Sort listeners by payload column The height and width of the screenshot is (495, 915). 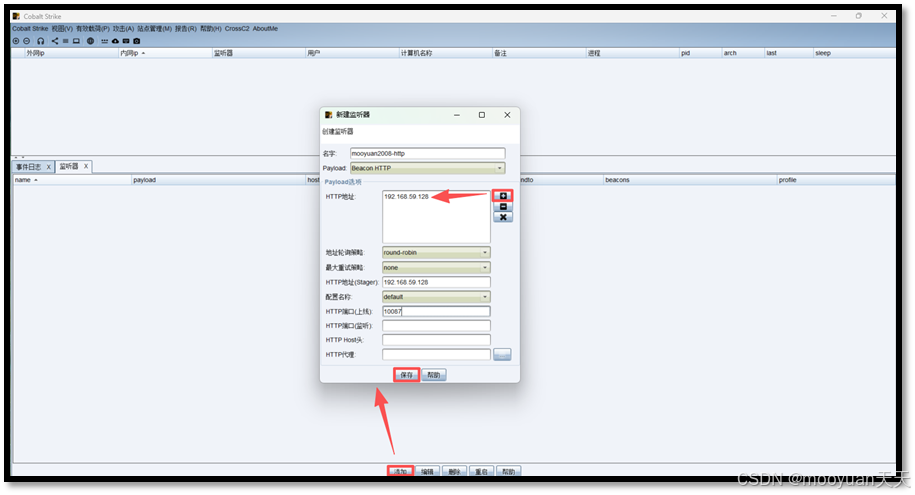point(219,180)
